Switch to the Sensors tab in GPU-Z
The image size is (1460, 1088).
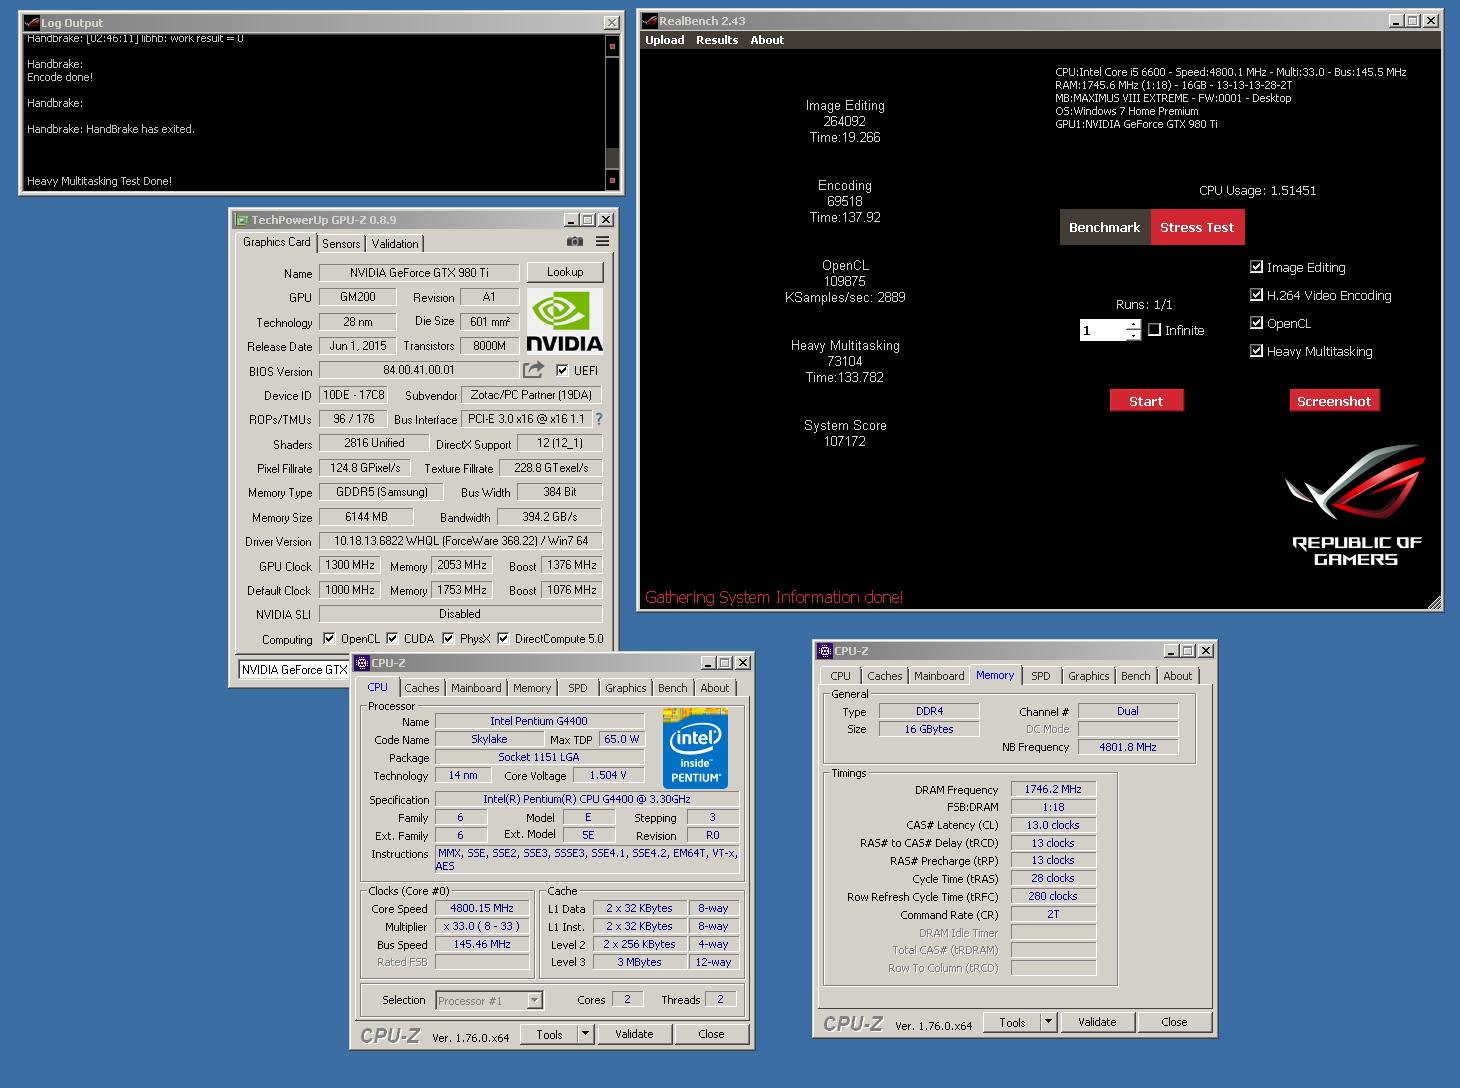coord(341,244)
